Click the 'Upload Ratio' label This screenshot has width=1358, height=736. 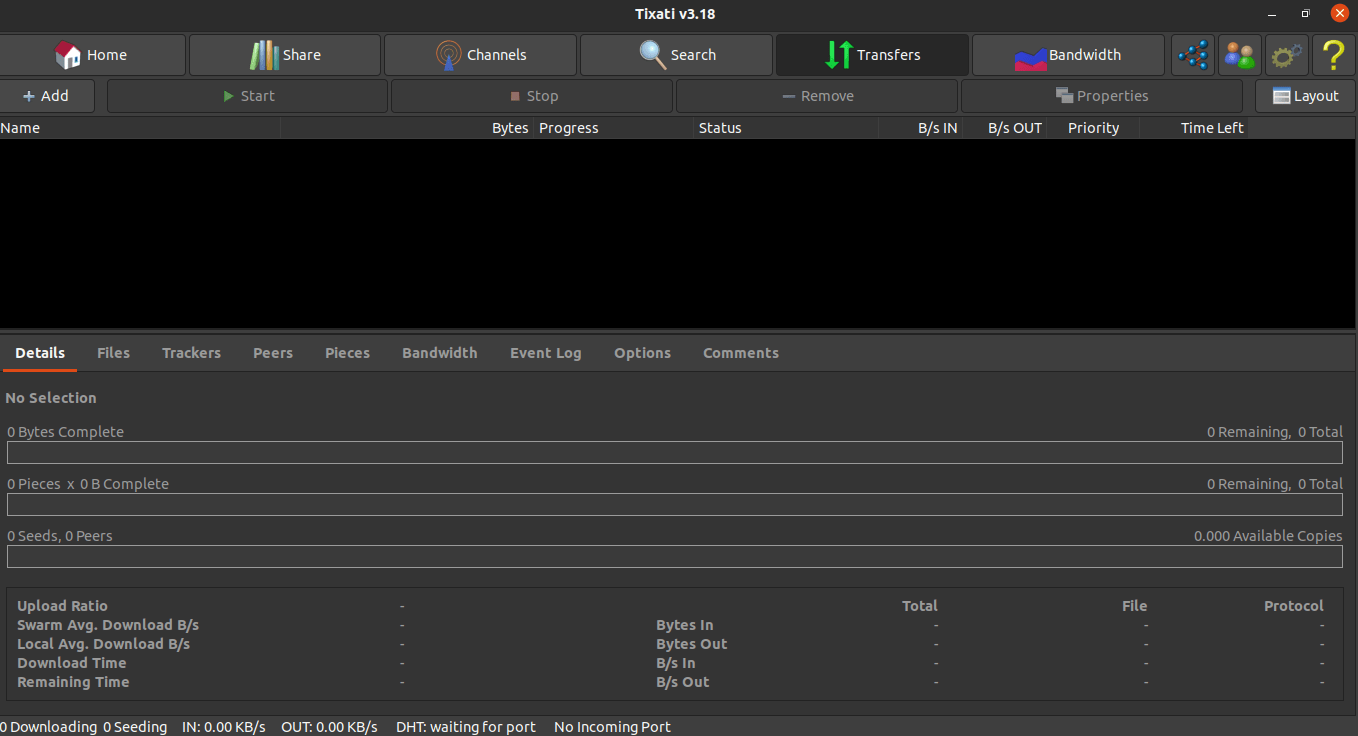(x=62, y=606)
